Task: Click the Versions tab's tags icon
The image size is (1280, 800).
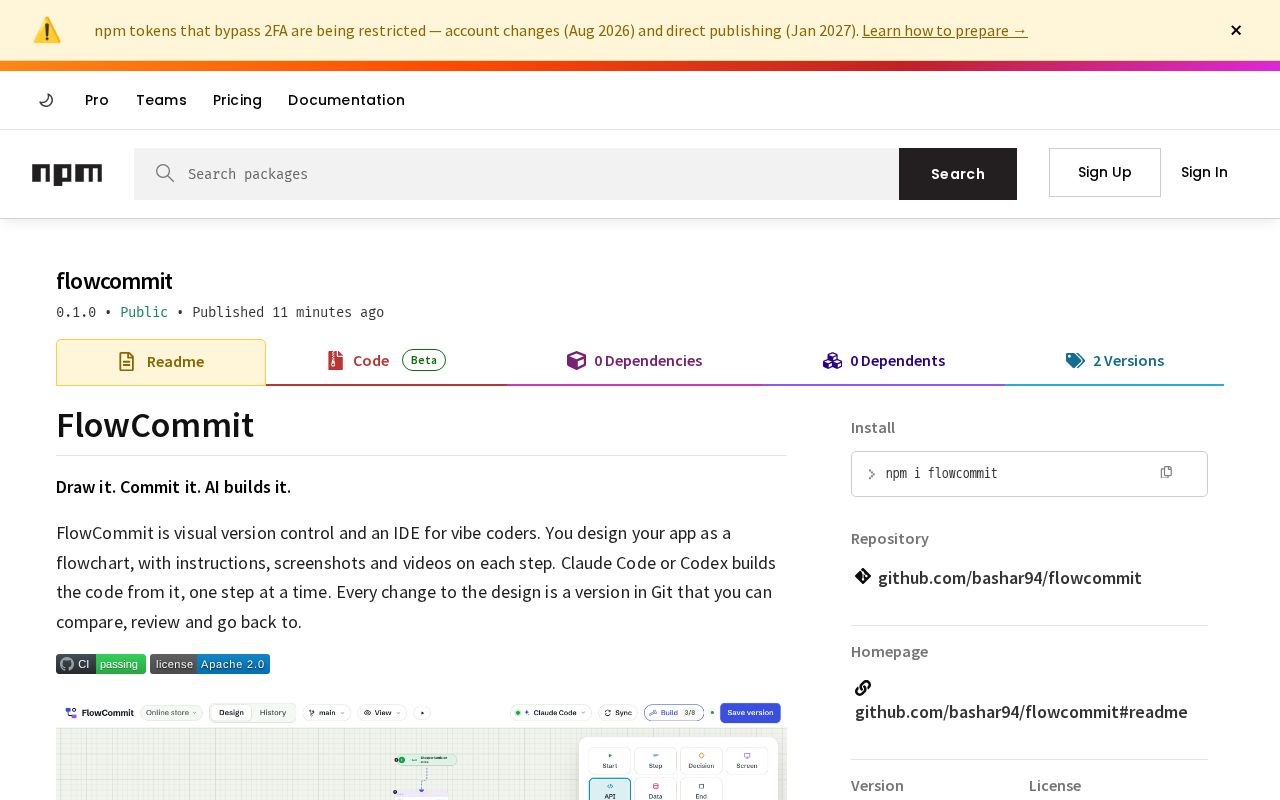Action: tap(1075, 361)
